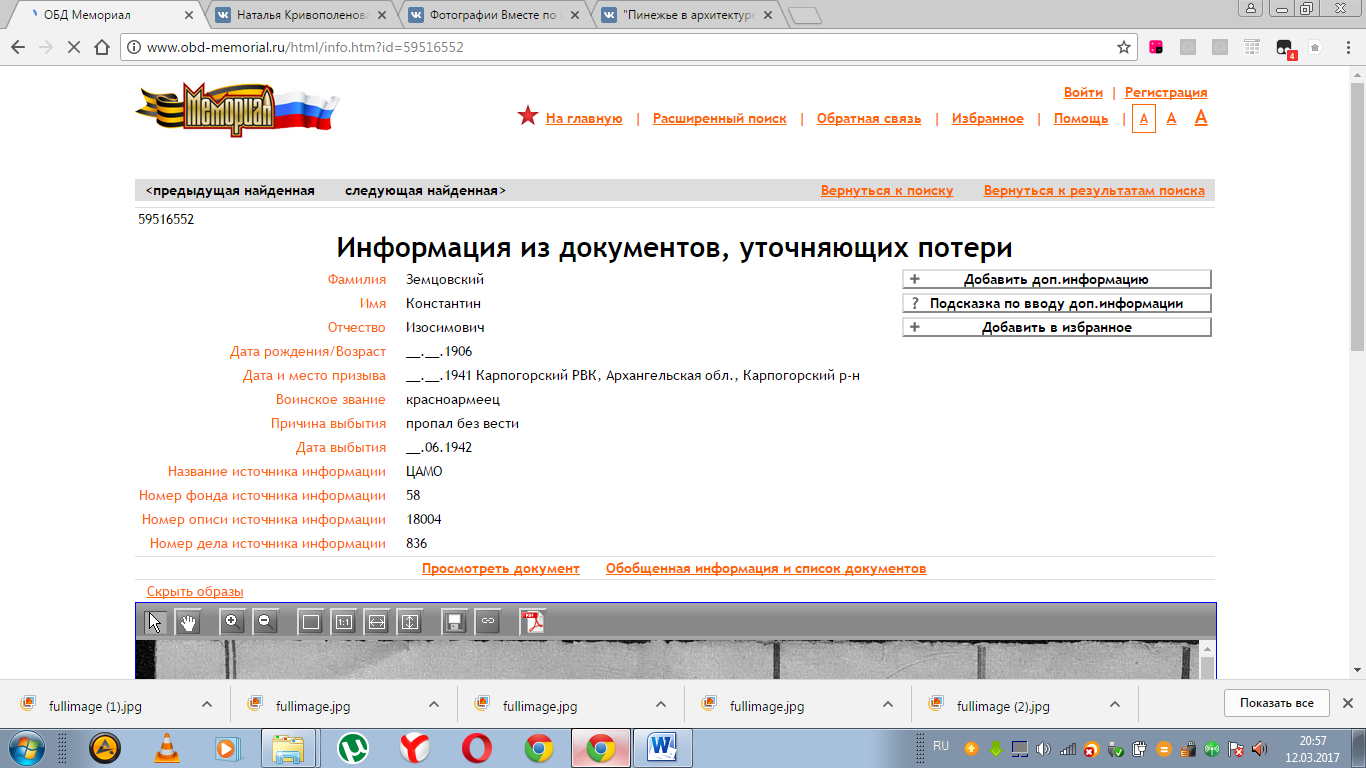The width and height of the screenshot is (1366, 768).
Task: Select the pointer tool in document viewer
Action: pos(155,622)
